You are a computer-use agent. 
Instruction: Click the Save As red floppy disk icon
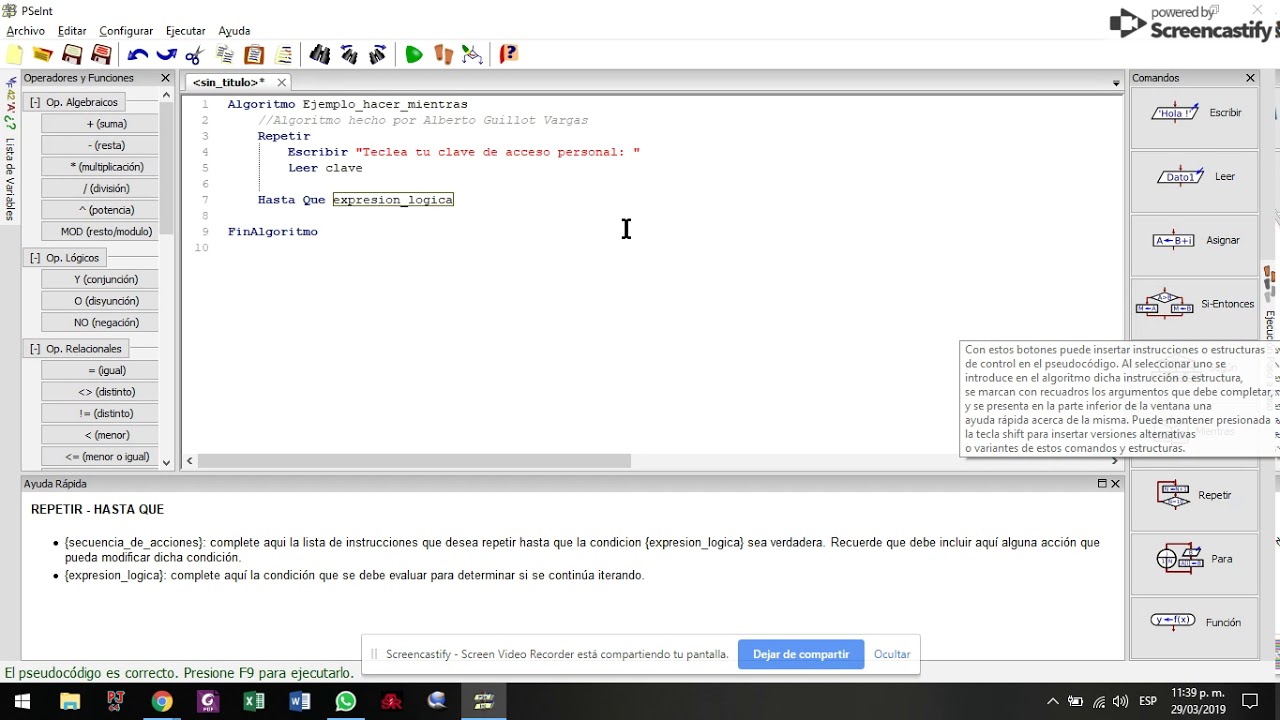(x=101, y=55)
